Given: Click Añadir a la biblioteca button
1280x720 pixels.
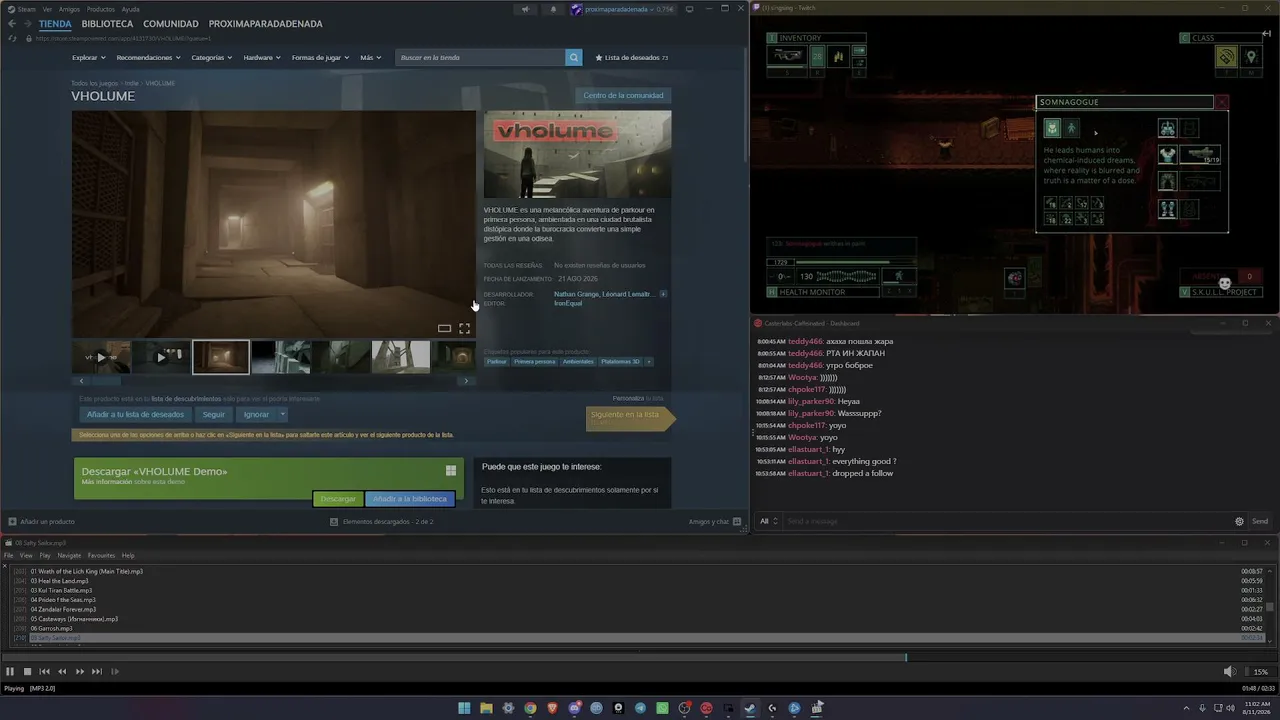Looking at the screenshot, I should (410, 498).
